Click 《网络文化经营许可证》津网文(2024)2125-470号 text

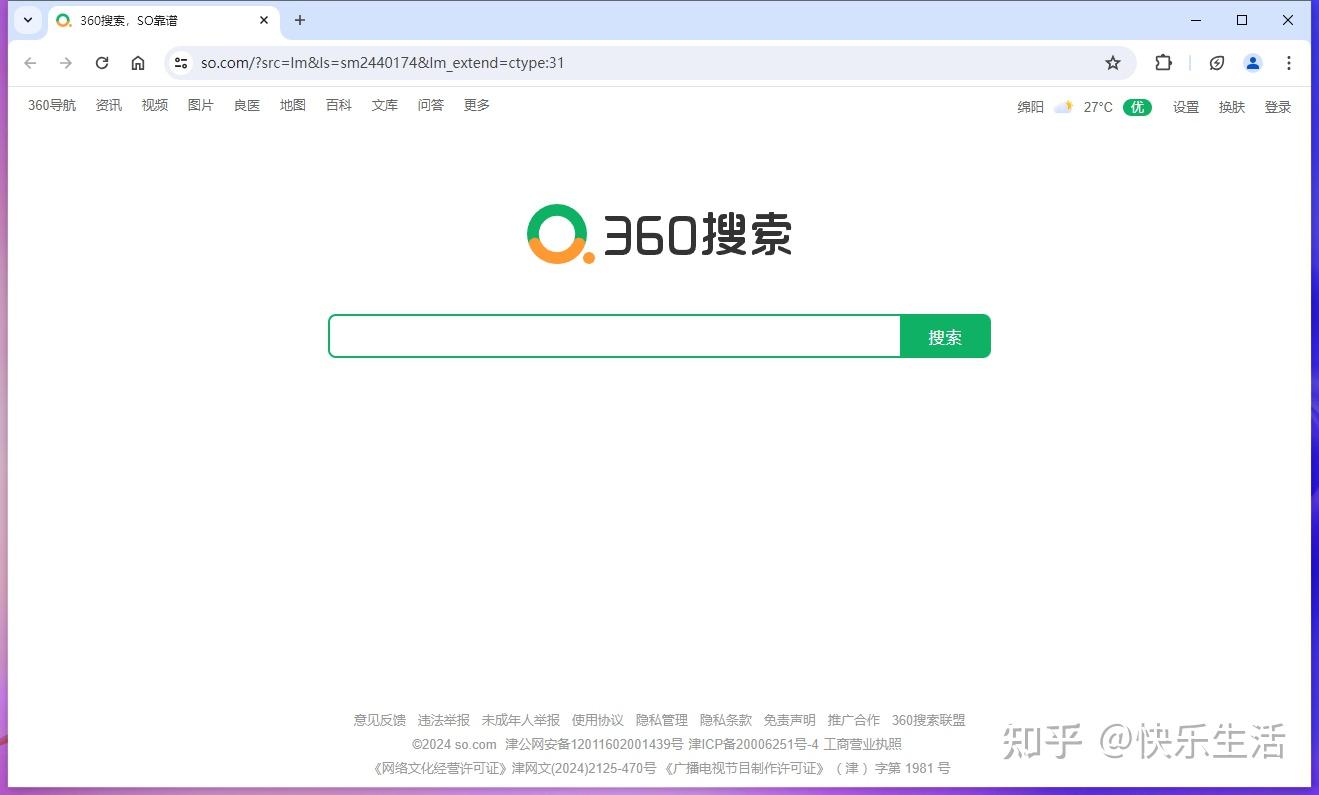(x=513, y=768)
